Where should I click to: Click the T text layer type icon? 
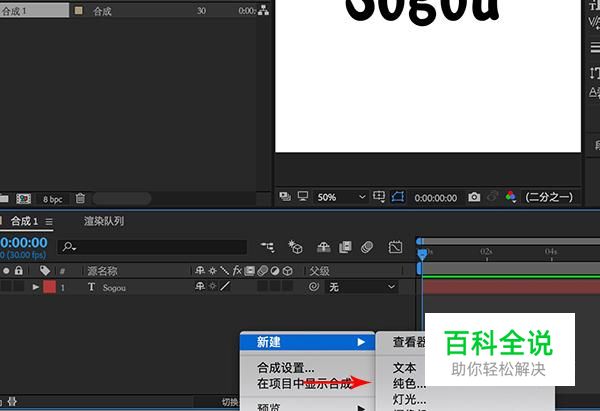pyautogui.click(x=91, y=287)
